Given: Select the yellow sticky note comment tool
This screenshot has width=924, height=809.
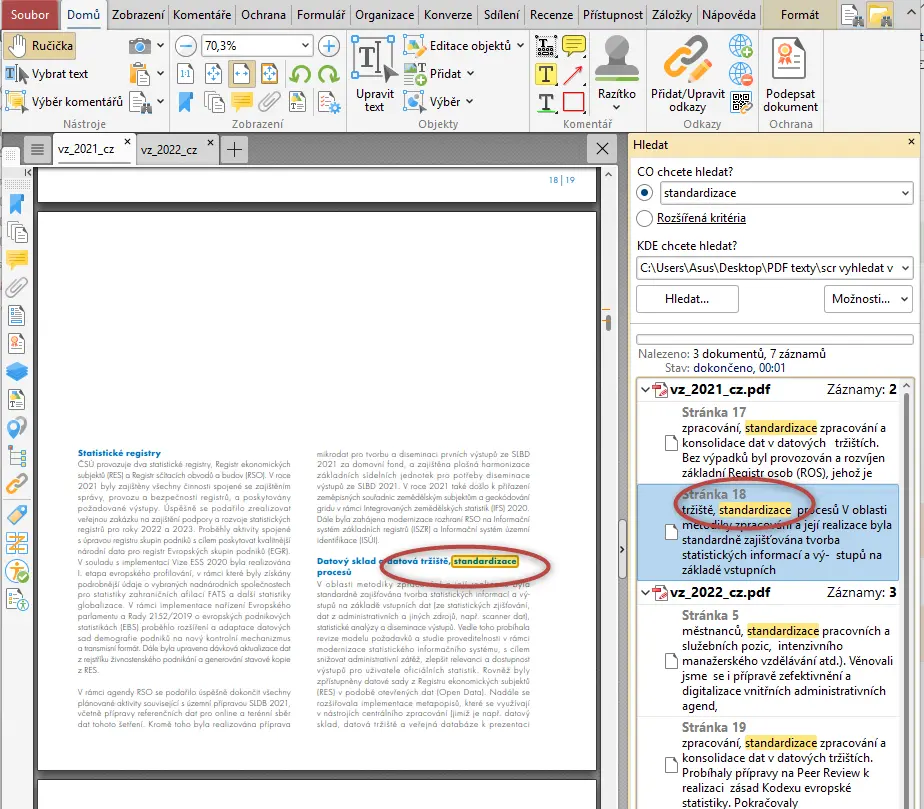Looking at the screenshot, I should 574,45.
